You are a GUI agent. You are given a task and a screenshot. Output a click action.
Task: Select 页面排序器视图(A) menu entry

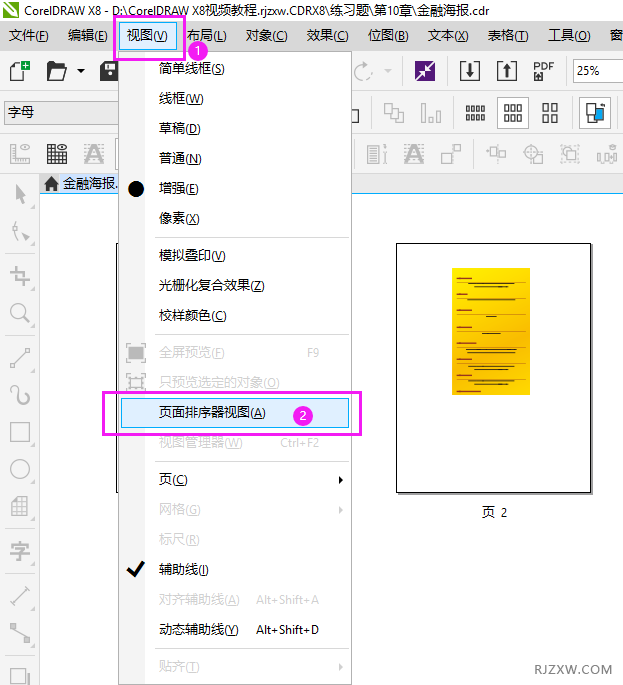click(x=235, y=412)
